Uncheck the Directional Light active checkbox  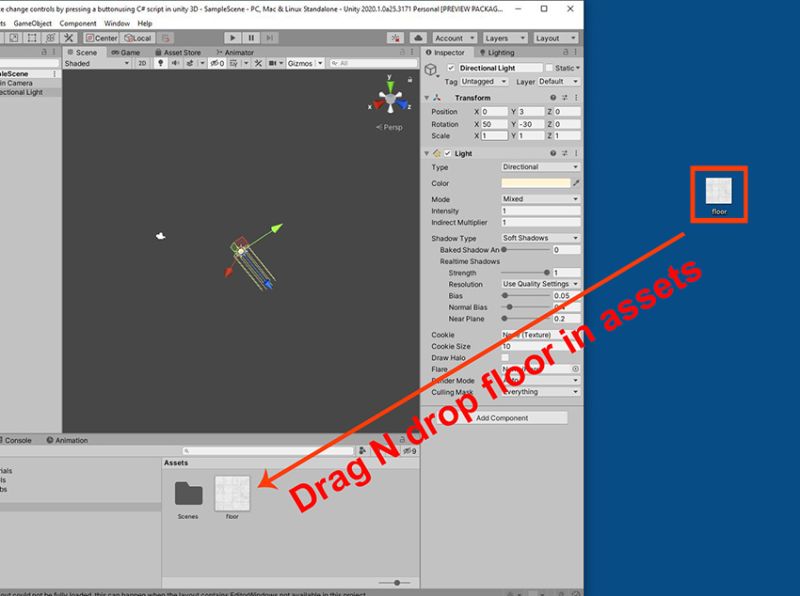(x=452, y=67)
